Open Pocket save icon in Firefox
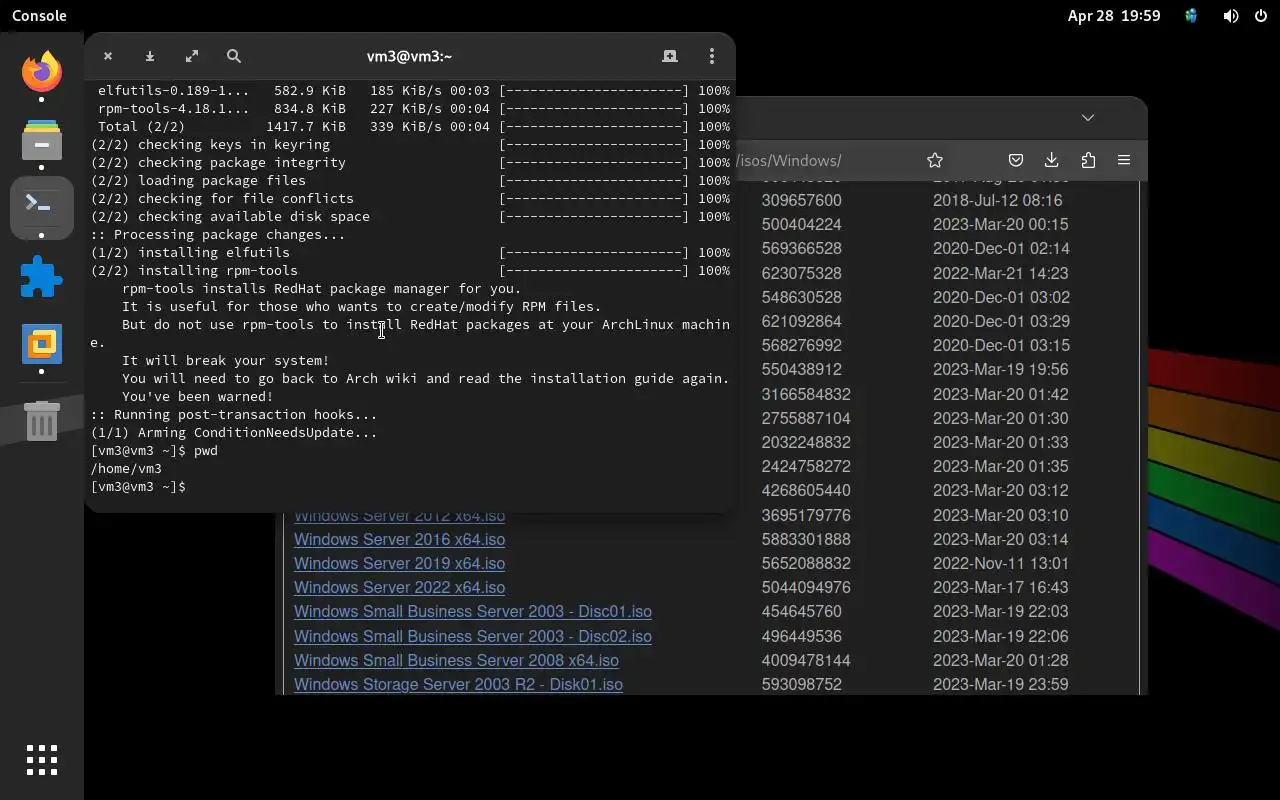The image size is (1280, 800). [1015, 160]
